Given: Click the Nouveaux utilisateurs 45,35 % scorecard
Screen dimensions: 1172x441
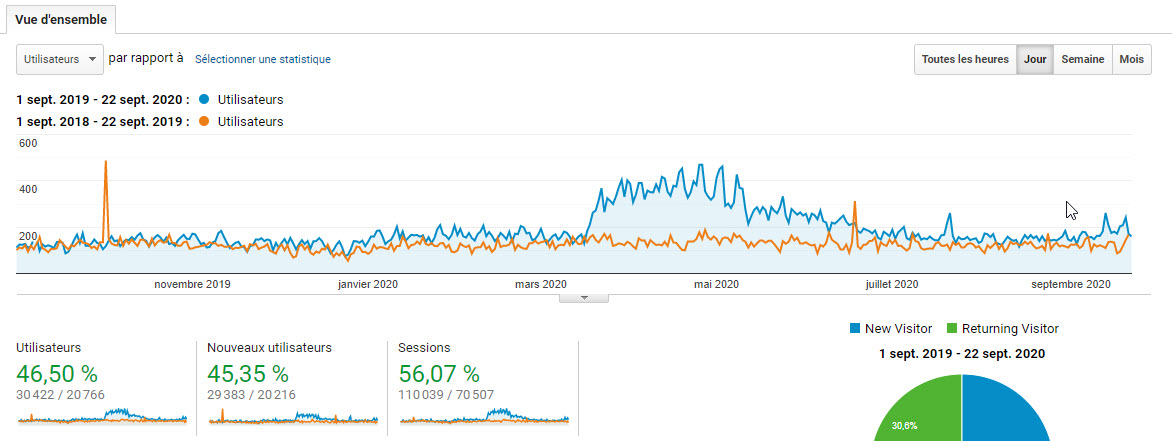Looking at the screenshot, I should pyautogui.click(x=248, y=375).
